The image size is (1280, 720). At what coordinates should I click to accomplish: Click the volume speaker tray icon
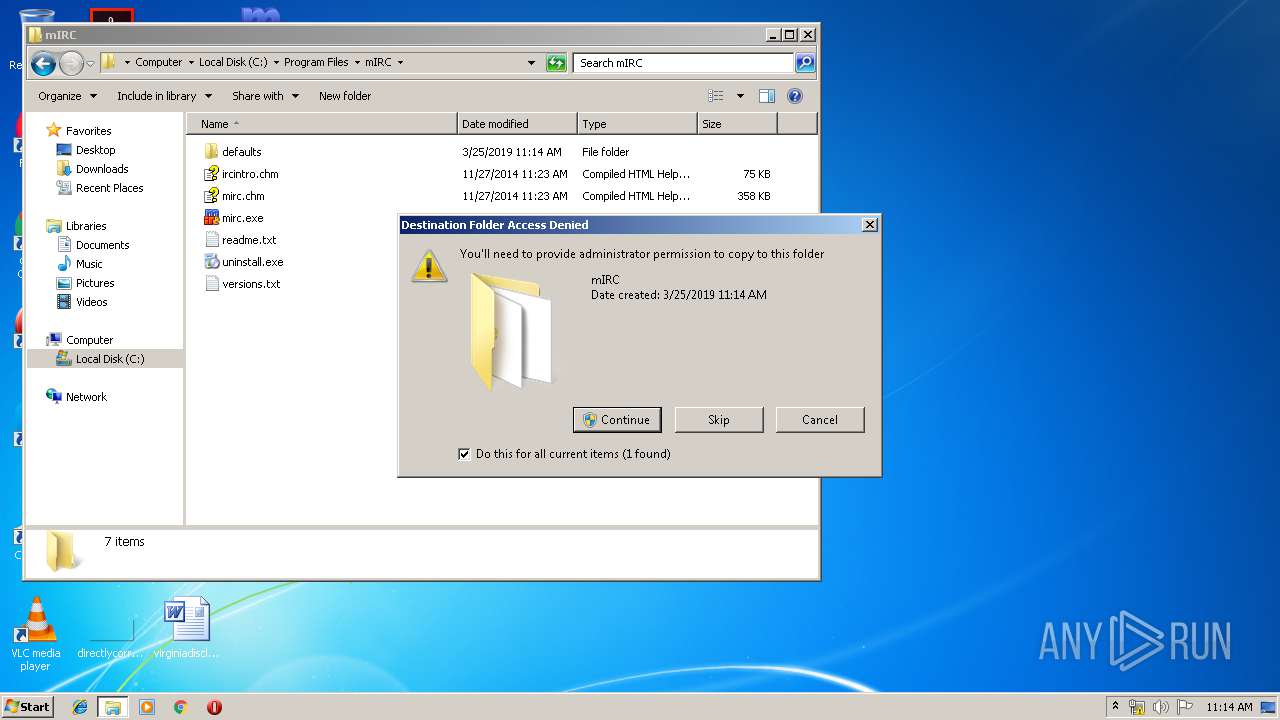[x=1161, y=707]
